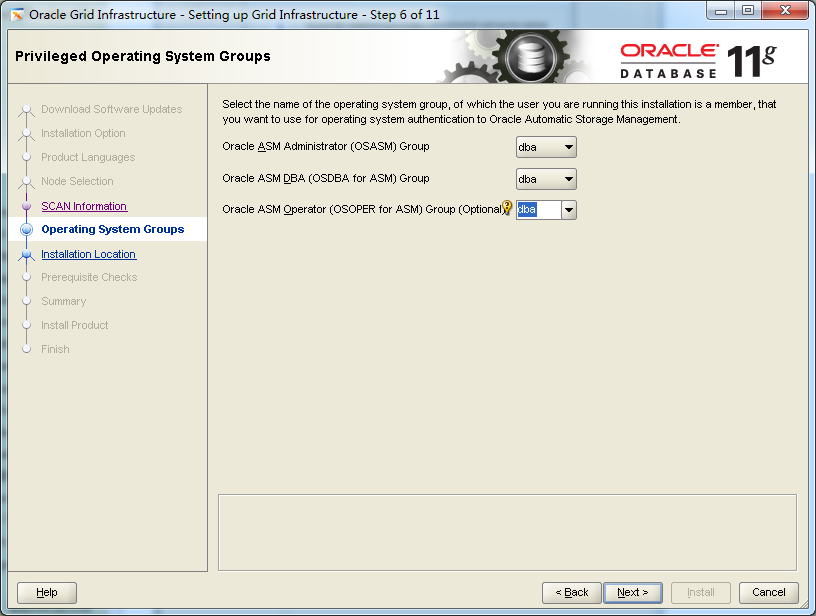Expand the OSOPER for ASM group dropdown arrow
This screenshot has width=816, height=616.
(569, 210)
